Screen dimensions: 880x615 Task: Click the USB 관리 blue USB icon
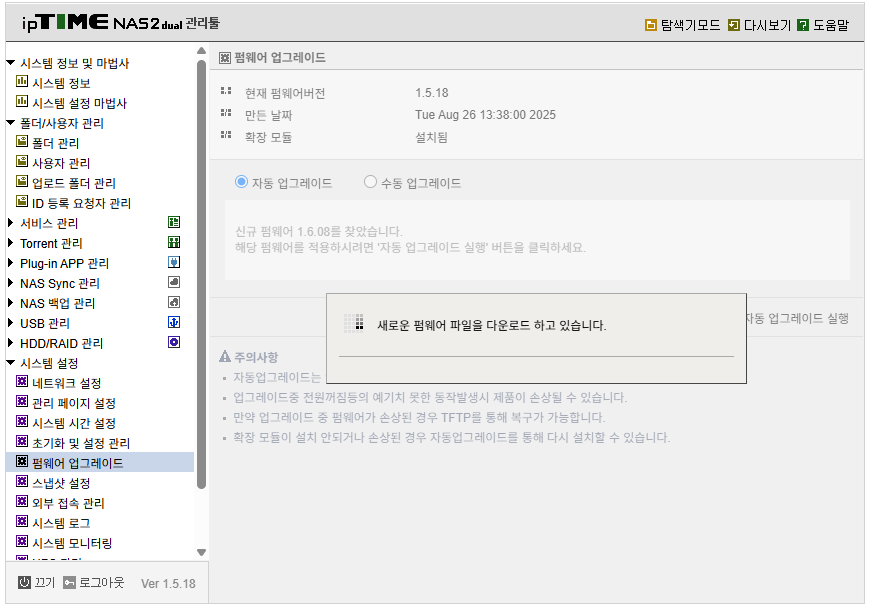click(174, 322)
